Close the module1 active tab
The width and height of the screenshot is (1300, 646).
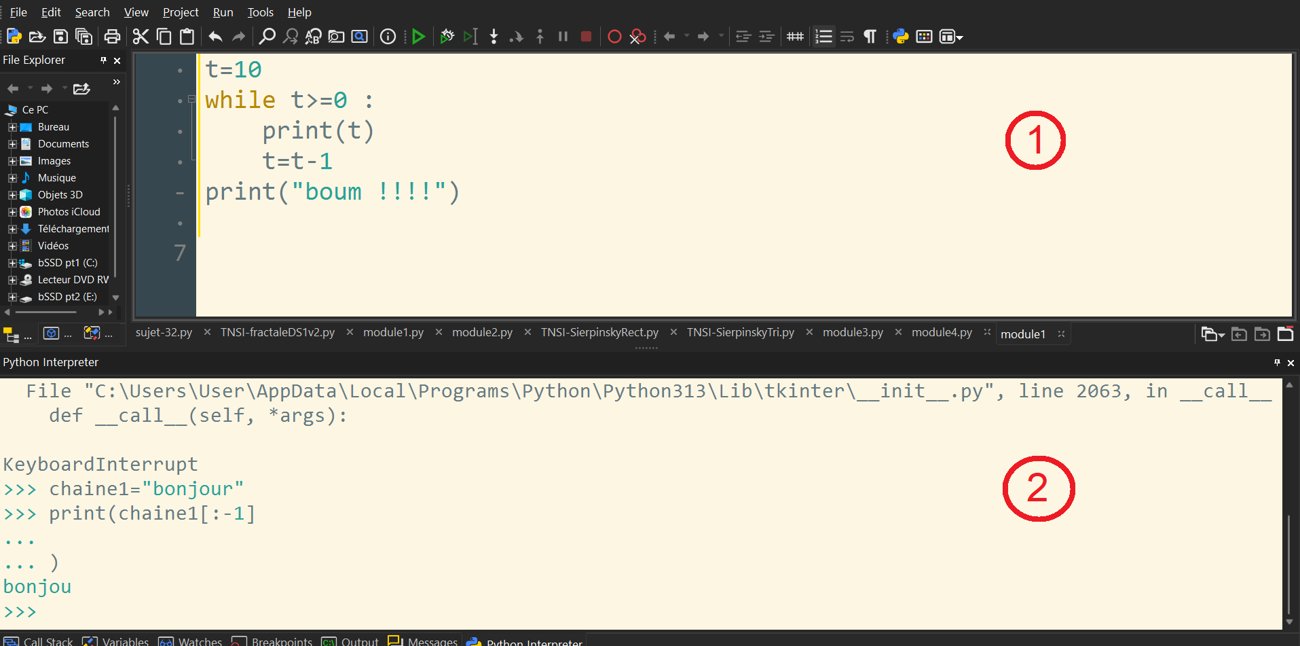point(1061,334)
